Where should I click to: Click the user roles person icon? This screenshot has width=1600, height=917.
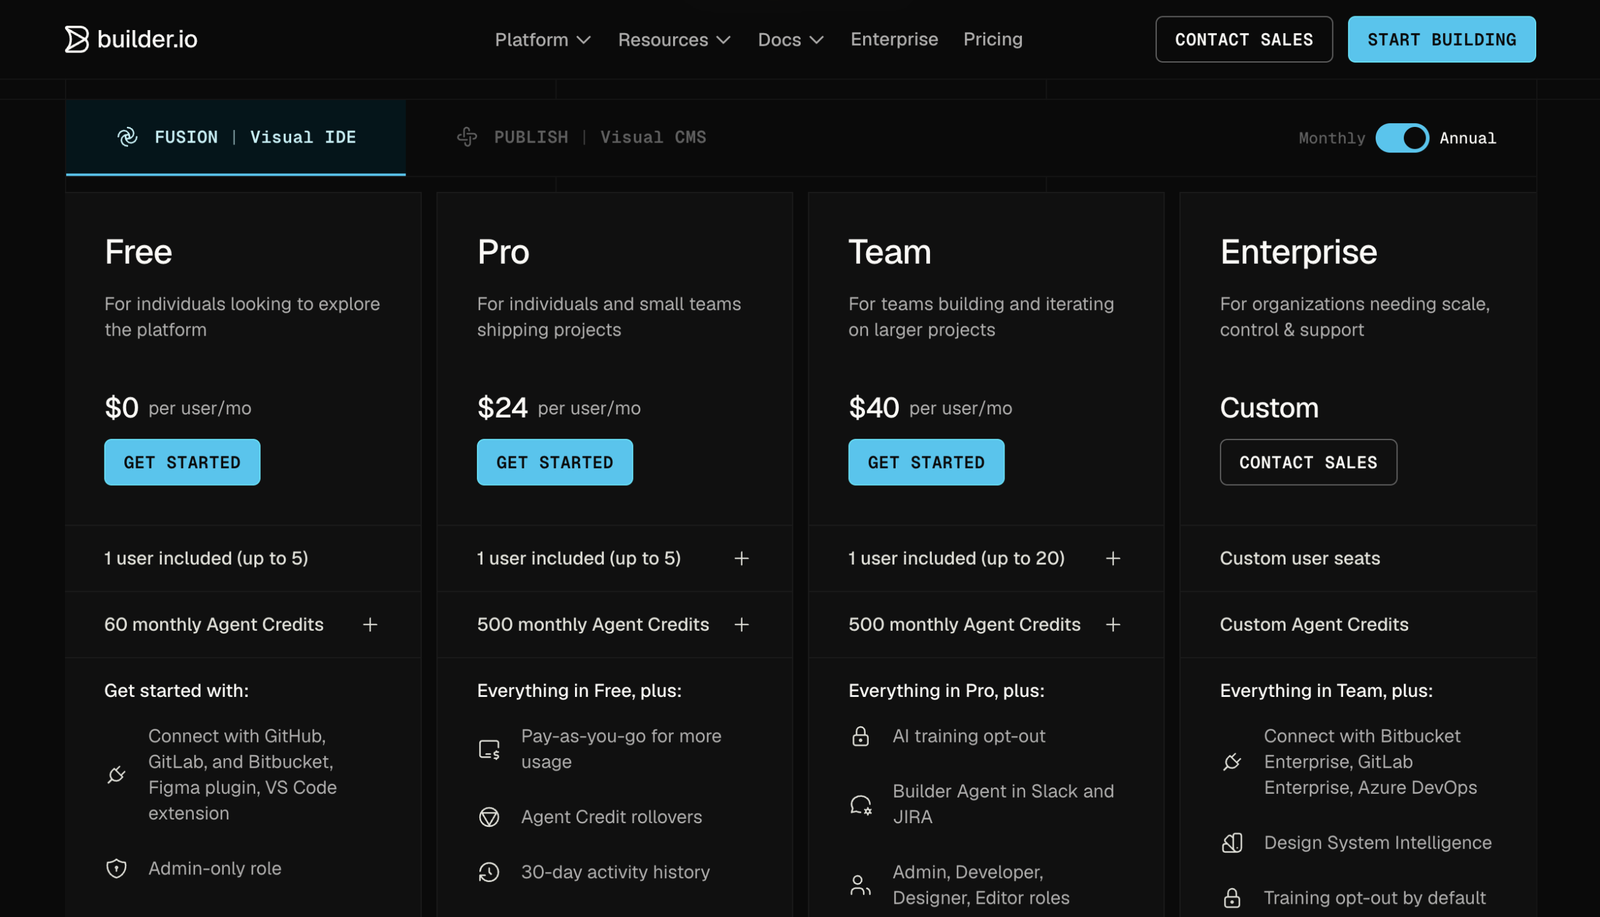click(x=860, y=885)
